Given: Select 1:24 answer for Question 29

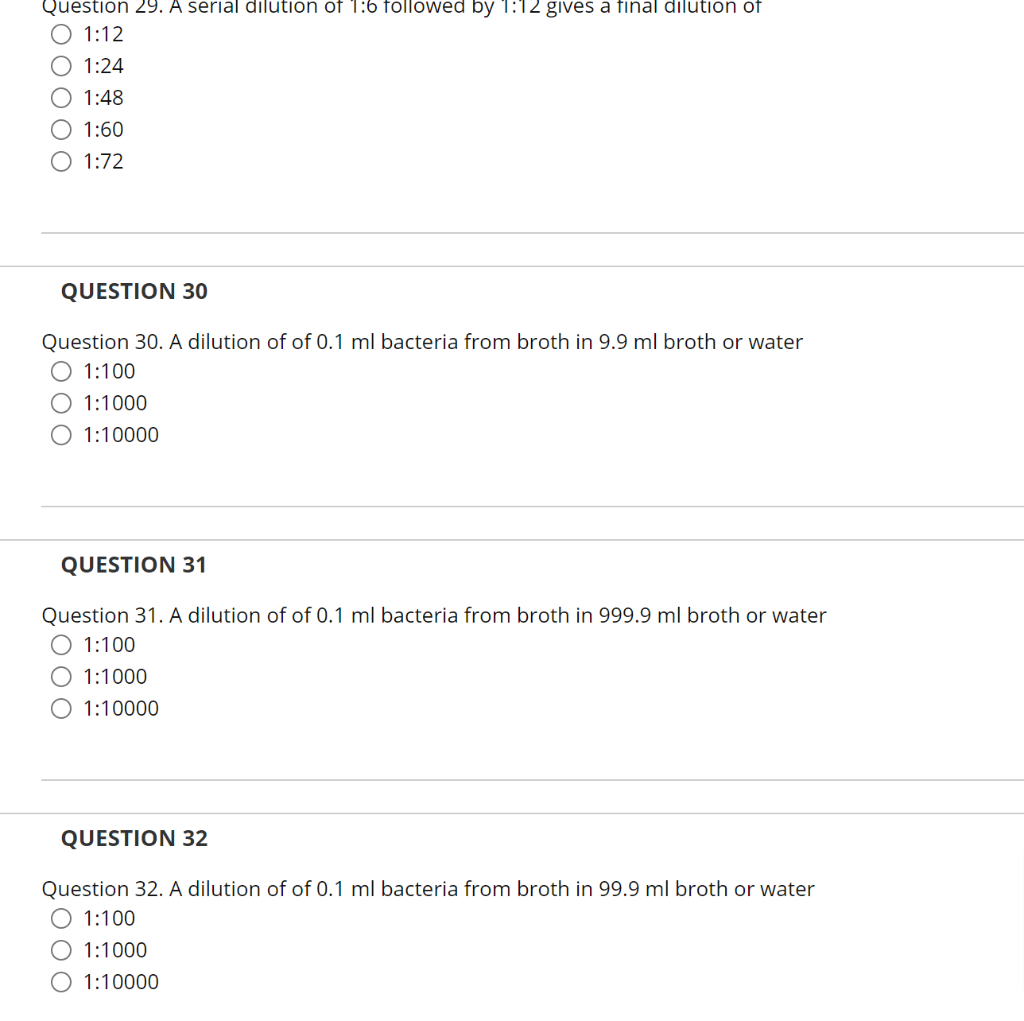Looking at the screenshot, I should click(61, 66).
